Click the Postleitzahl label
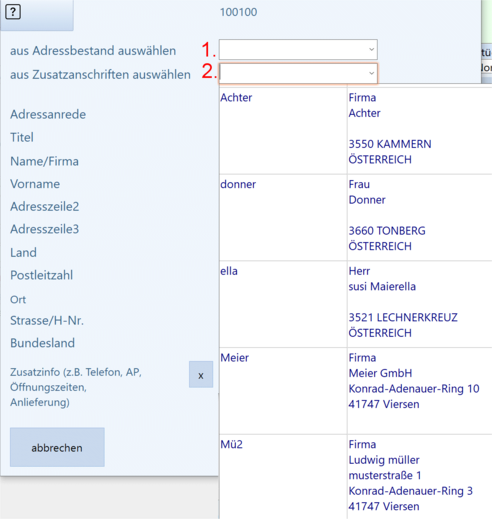The image size is (492, 519). [x=42, y=275]
